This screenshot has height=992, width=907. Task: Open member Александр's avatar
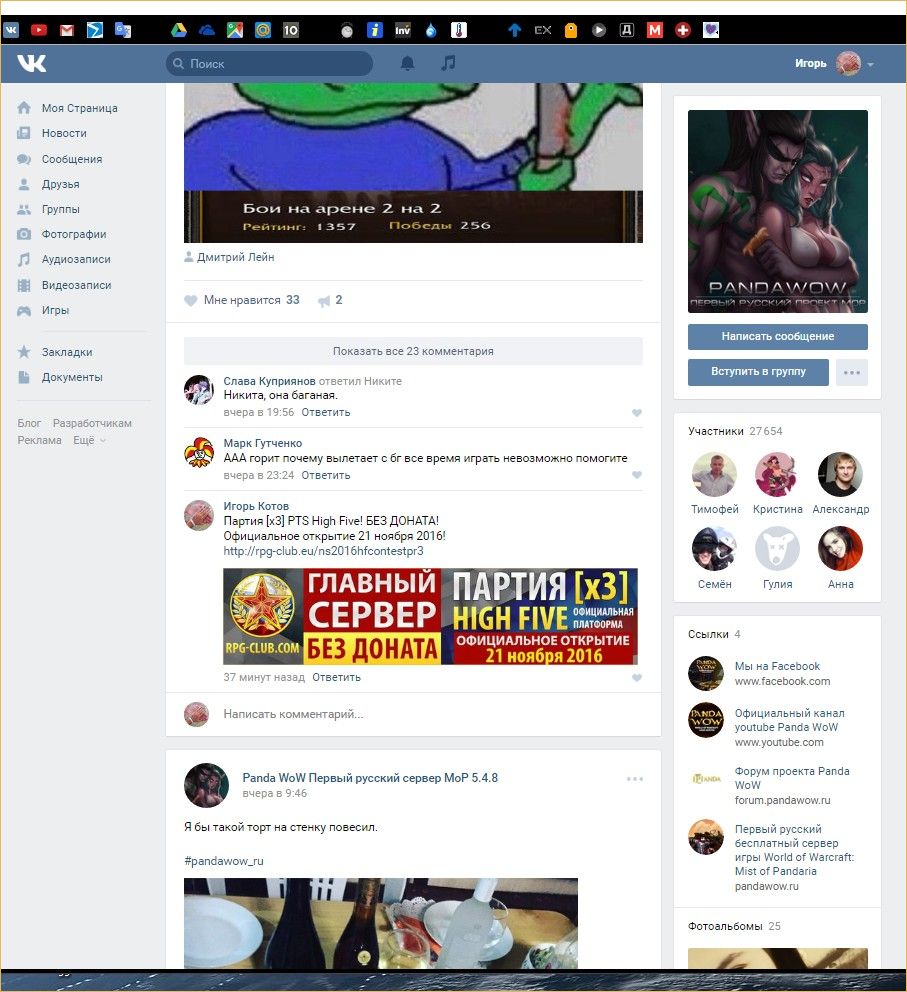(x=840, y=474)
